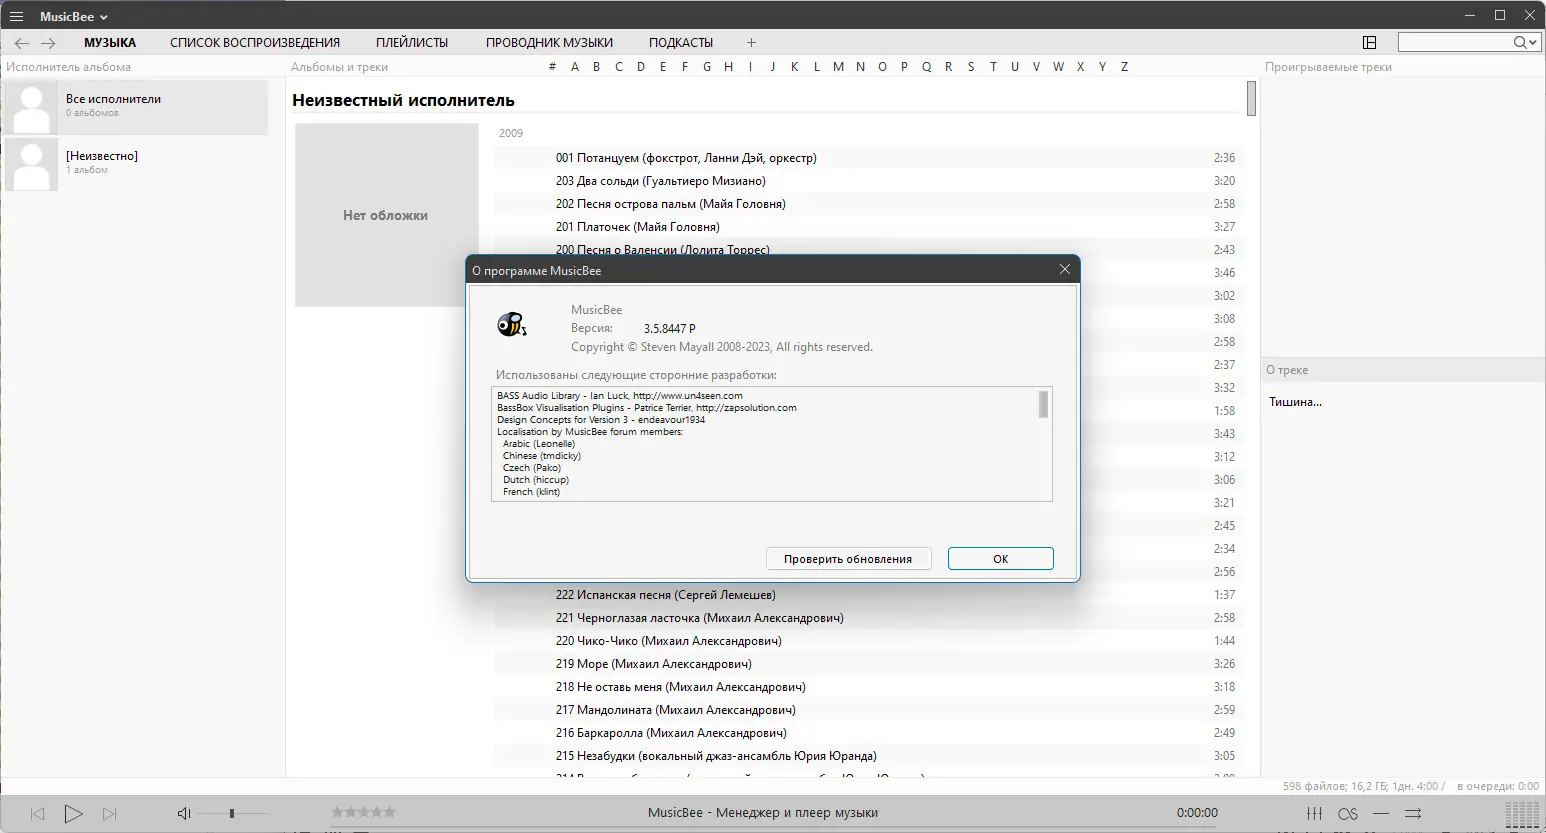The image size is (1546, 833).
Task: Open the MusicBee title dropdown
Action: [x=73, y=17]
